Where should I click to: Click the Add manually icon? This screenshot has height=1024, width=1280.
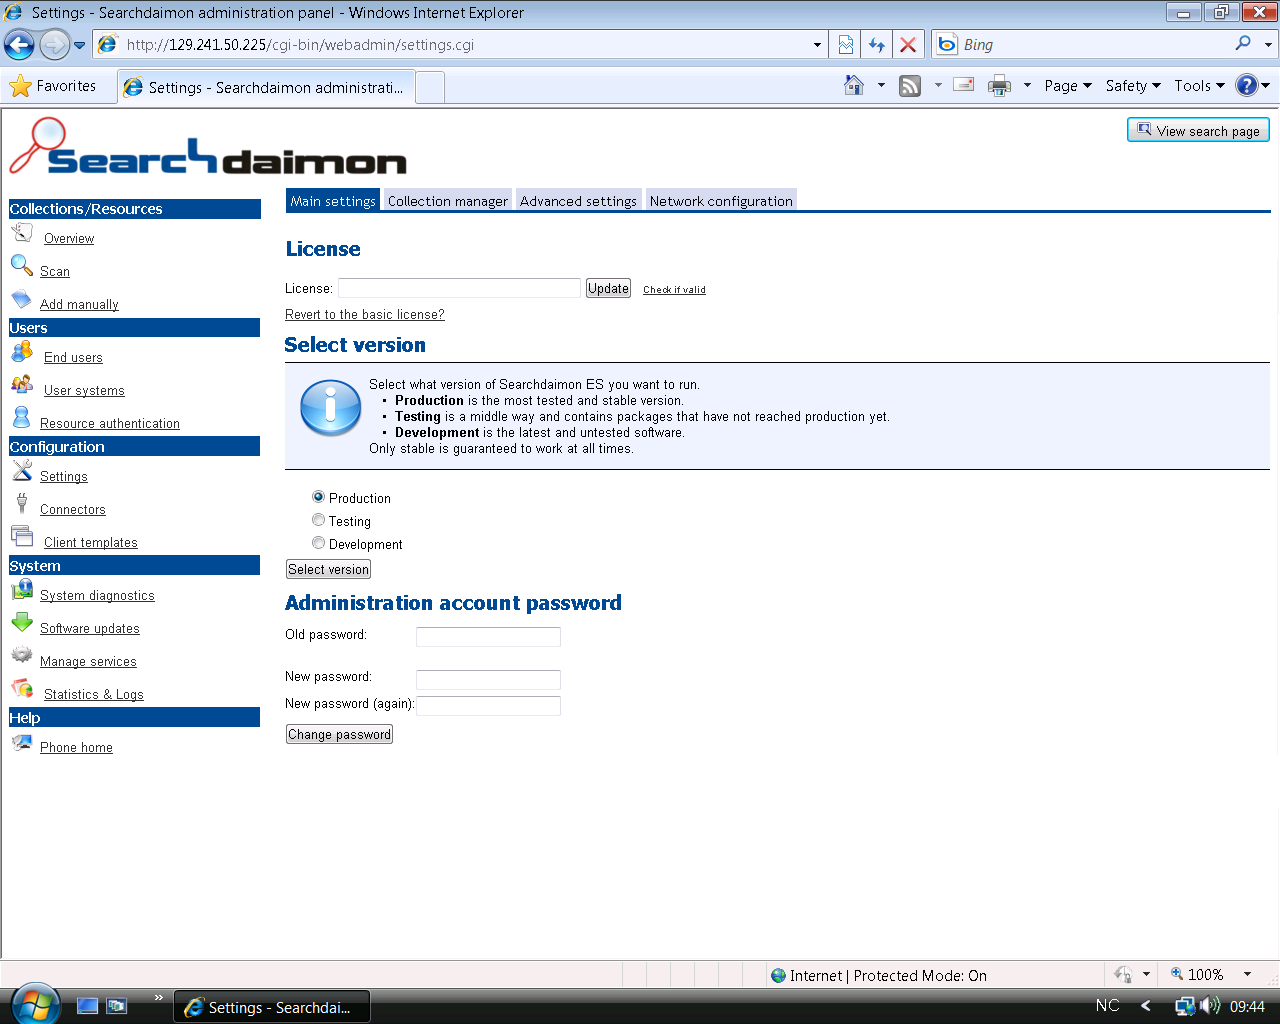[21, 299]
